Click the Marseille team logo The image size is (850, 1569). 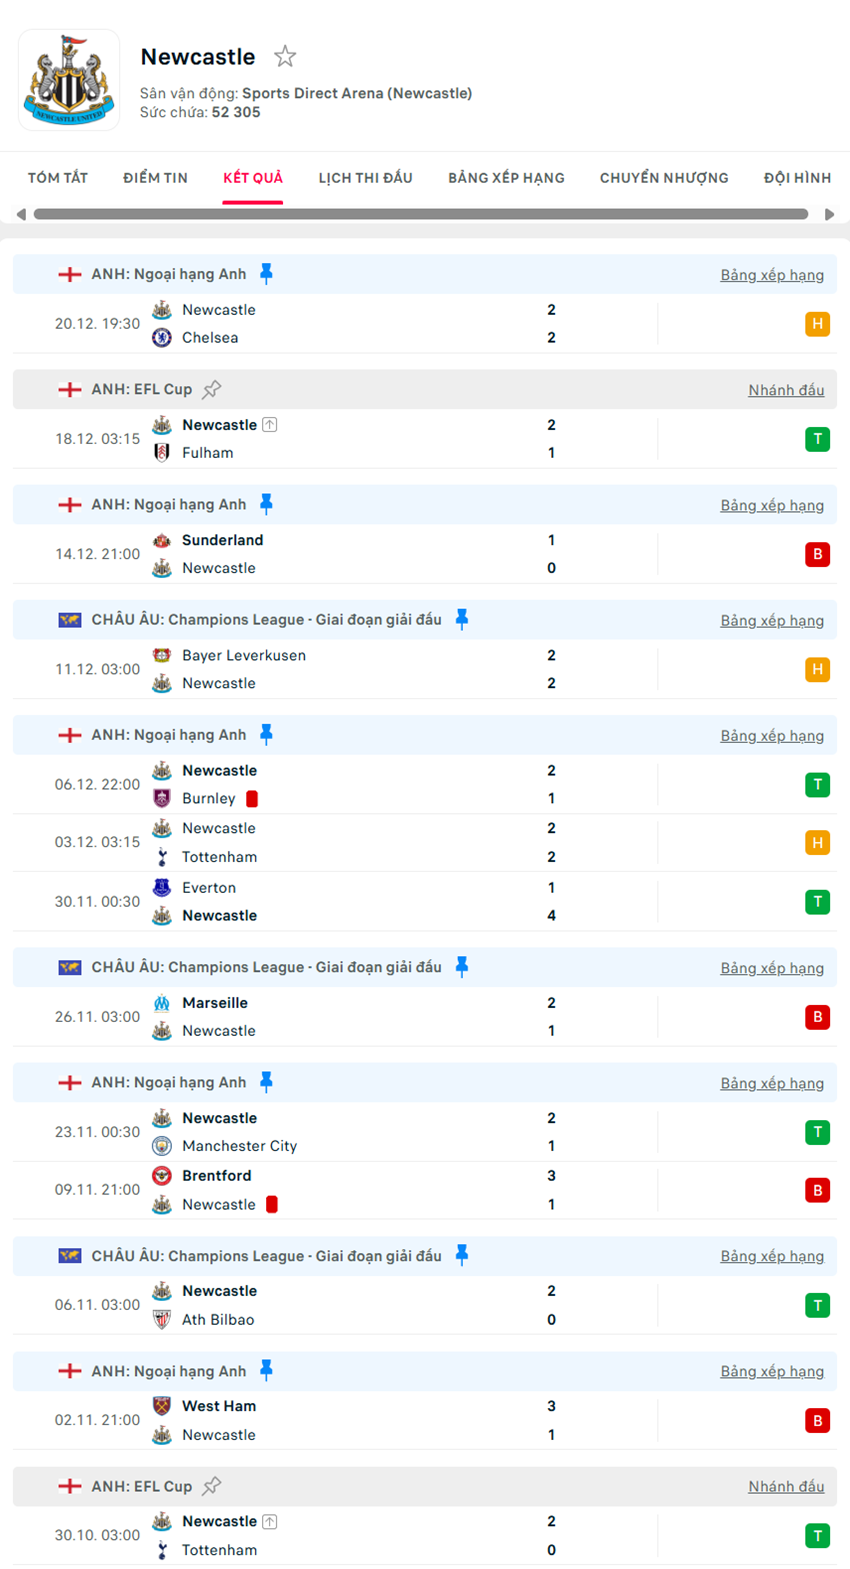162,1003
